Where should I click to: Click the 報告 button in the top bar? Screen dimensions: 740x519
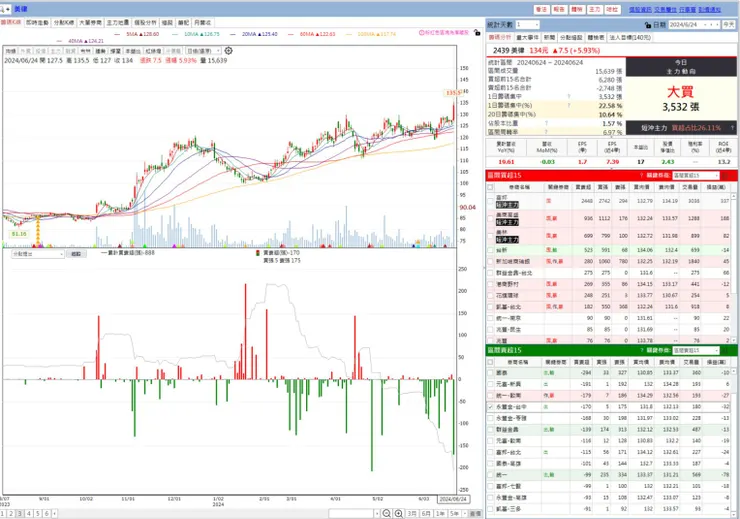[559, 9]
